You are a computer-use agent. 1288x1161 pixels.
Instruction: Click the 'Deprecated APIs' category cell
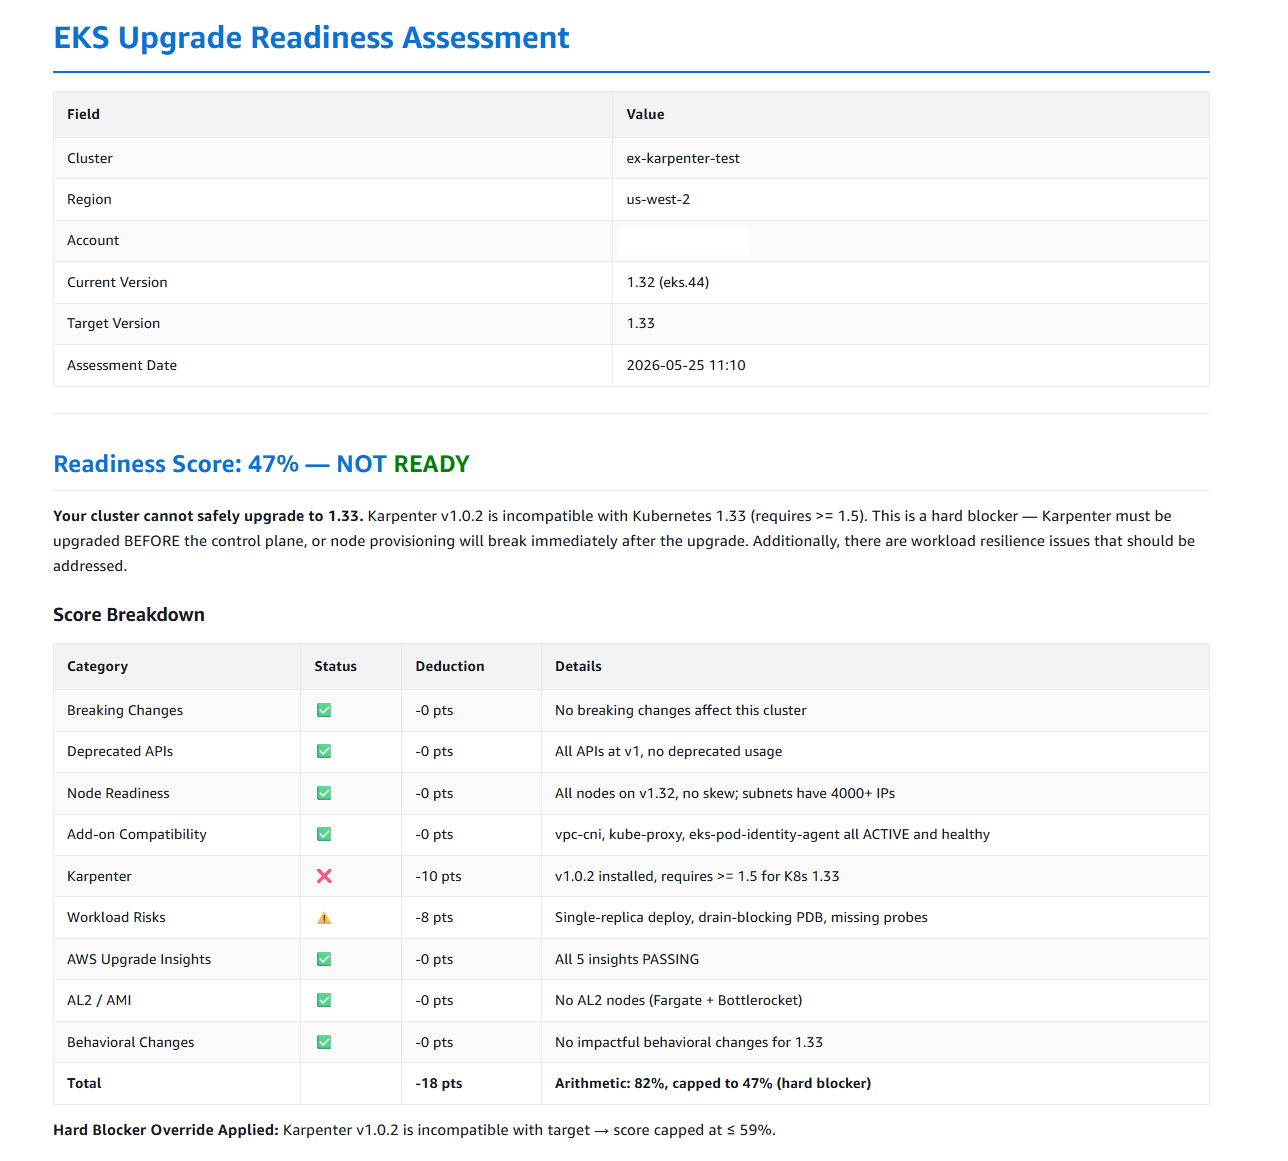pyautogui.click(x=120, y=751)
